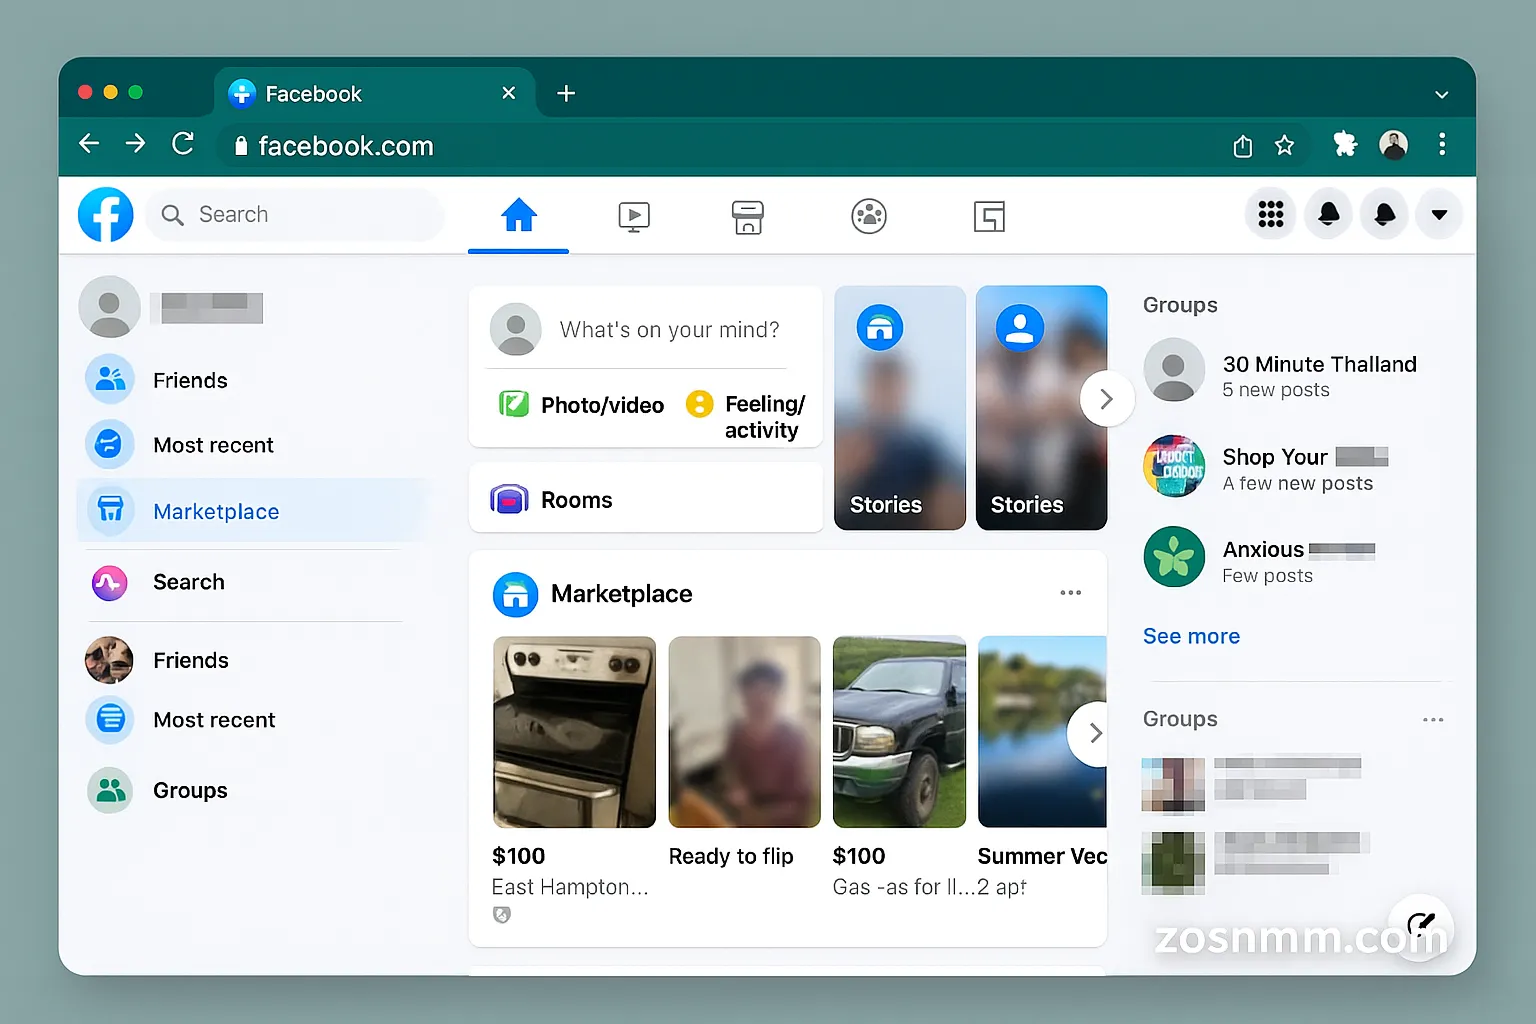Open the Watch video tab icon

(x=634, y=216)
